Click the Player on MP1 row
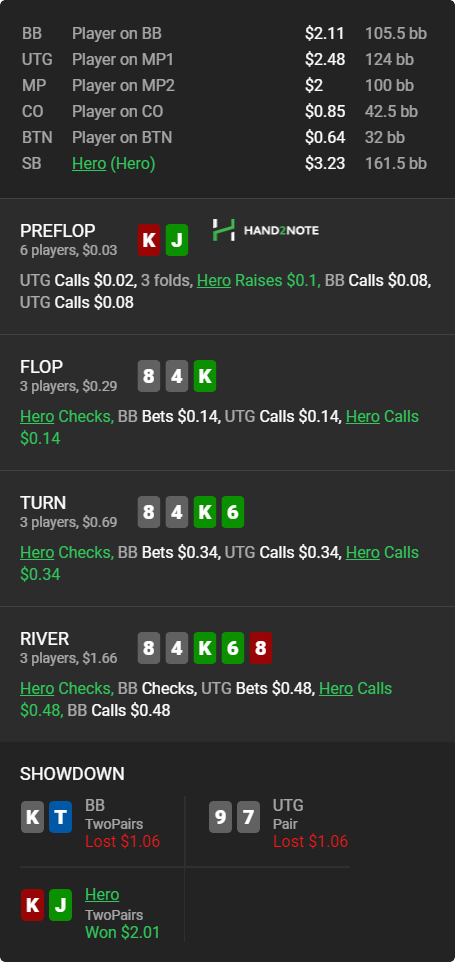The width and height of the screenshot is (455, 962). pos(228,60)
